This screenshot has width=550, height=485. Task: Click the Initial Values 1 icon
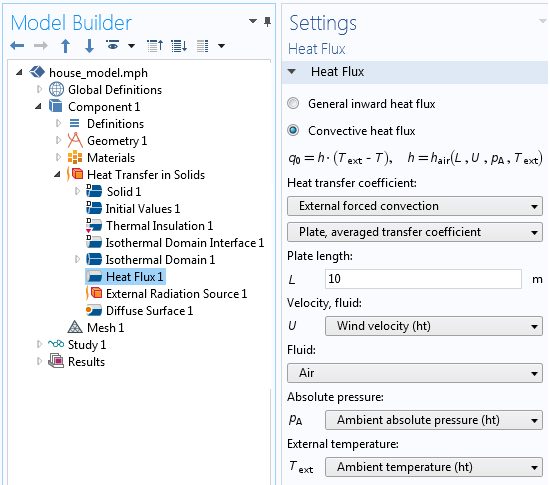tap(94, 208)
